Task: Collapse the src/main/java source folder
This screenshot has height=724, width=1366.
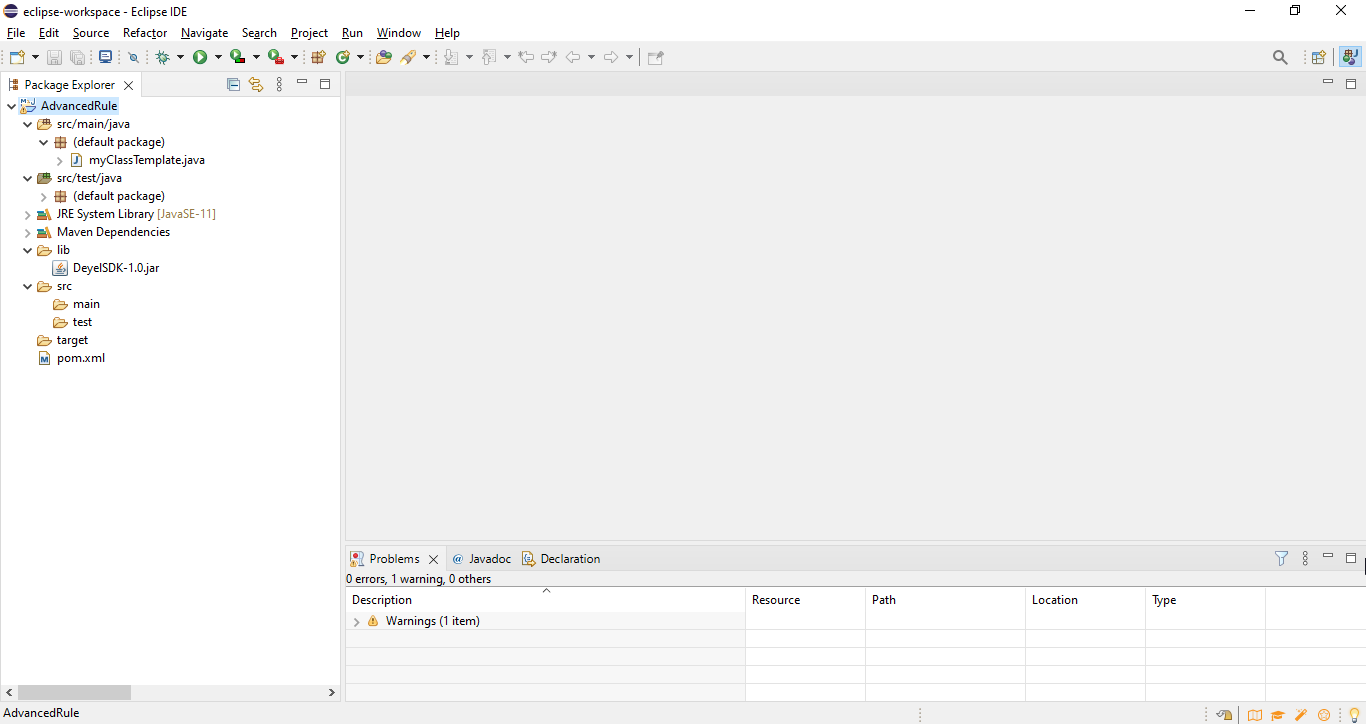Action: click(x=27, y=124)
